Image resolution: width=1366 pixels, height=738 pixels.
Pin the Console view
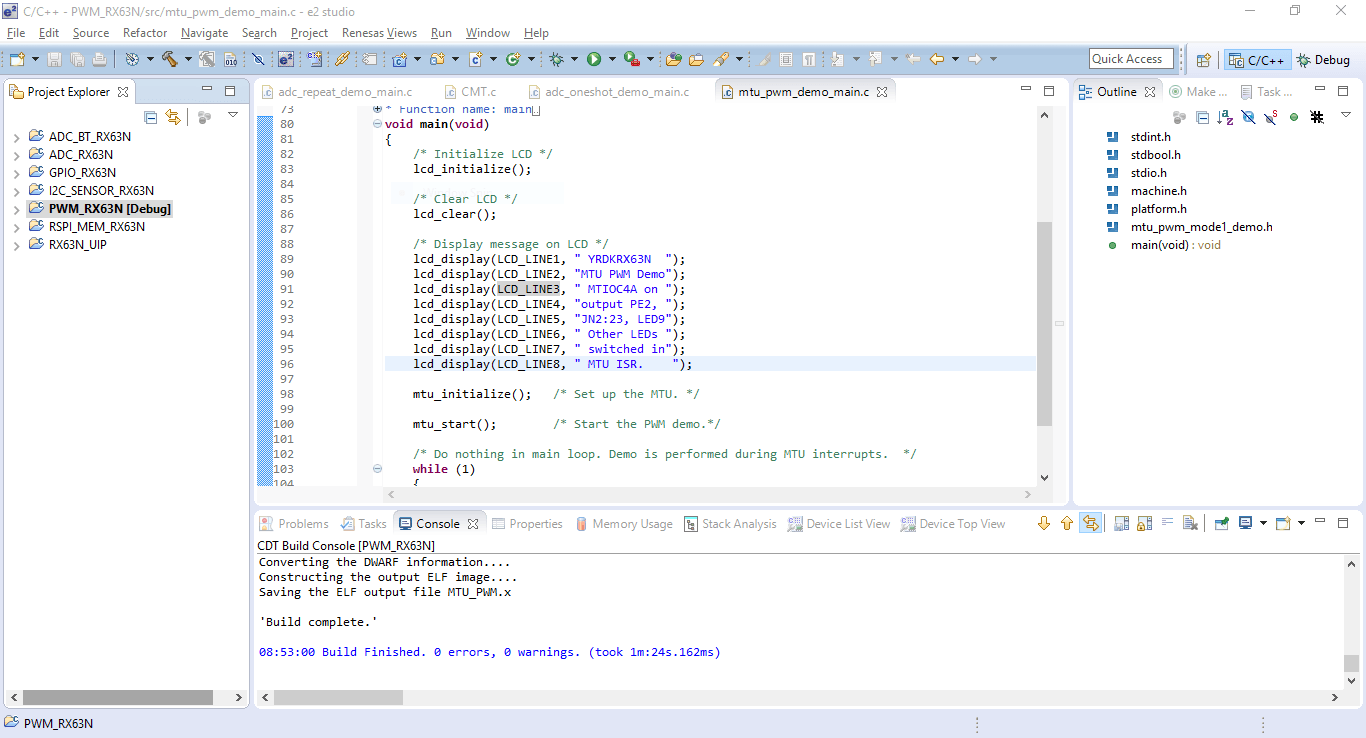click(1221, 523)
